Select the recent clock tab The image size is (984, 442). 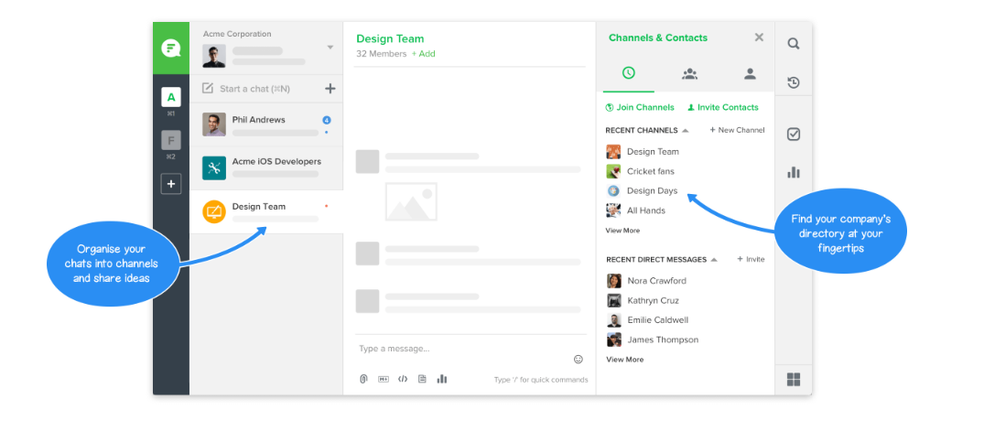(628, 73)
